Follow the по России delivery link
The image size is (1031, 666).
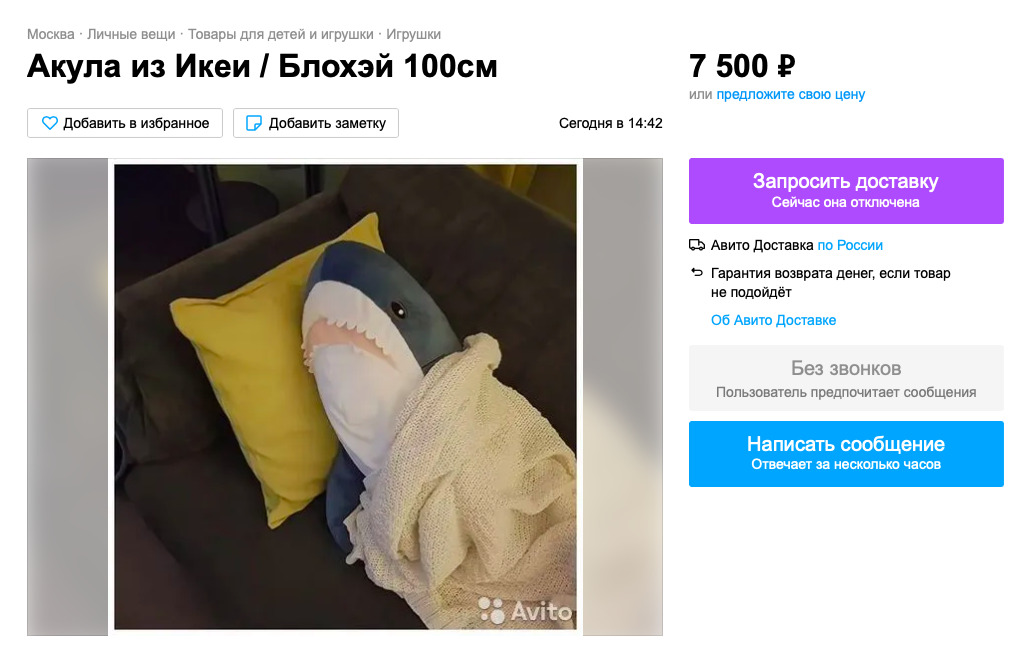tap(850, 245)
